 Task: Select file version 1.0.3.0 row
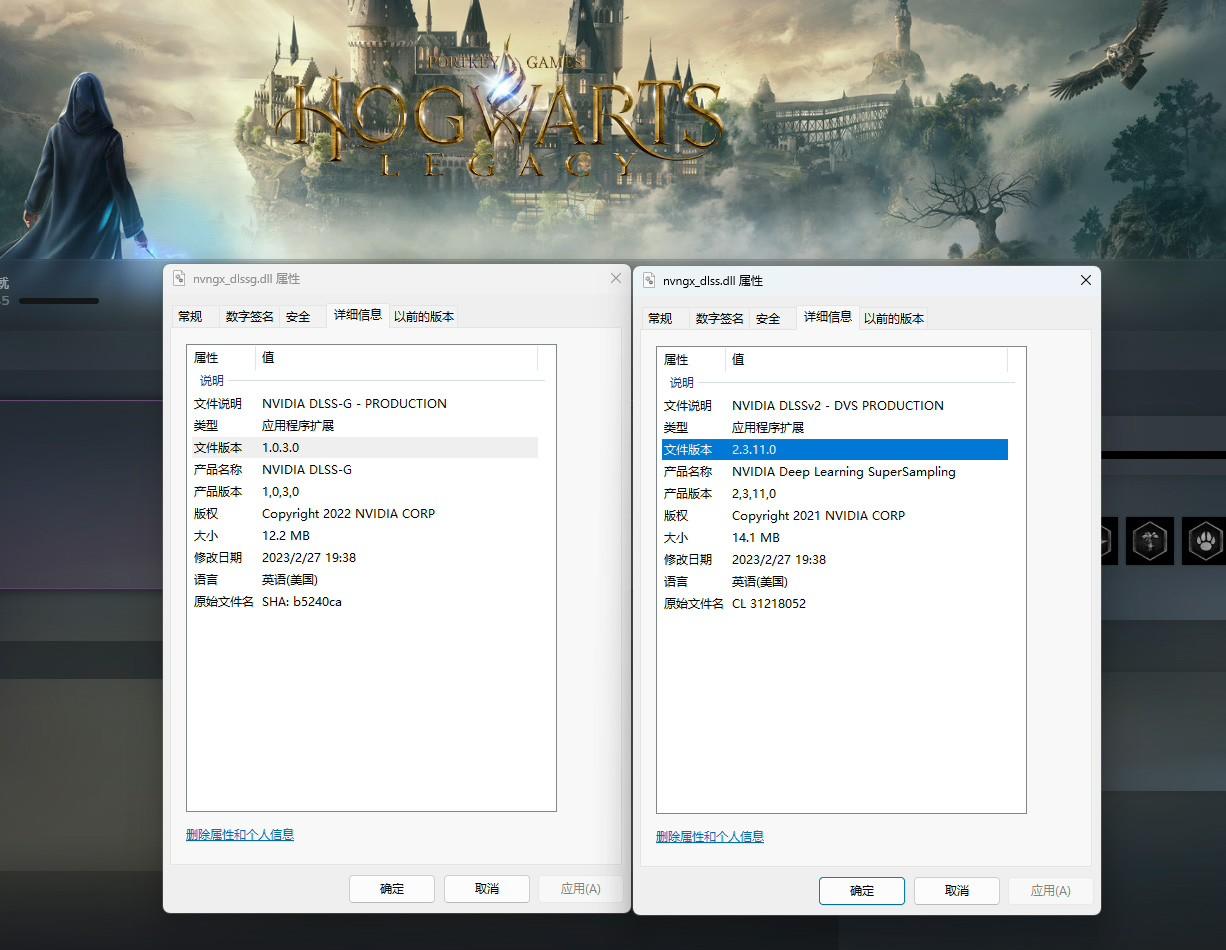click(x=365, y=447)
